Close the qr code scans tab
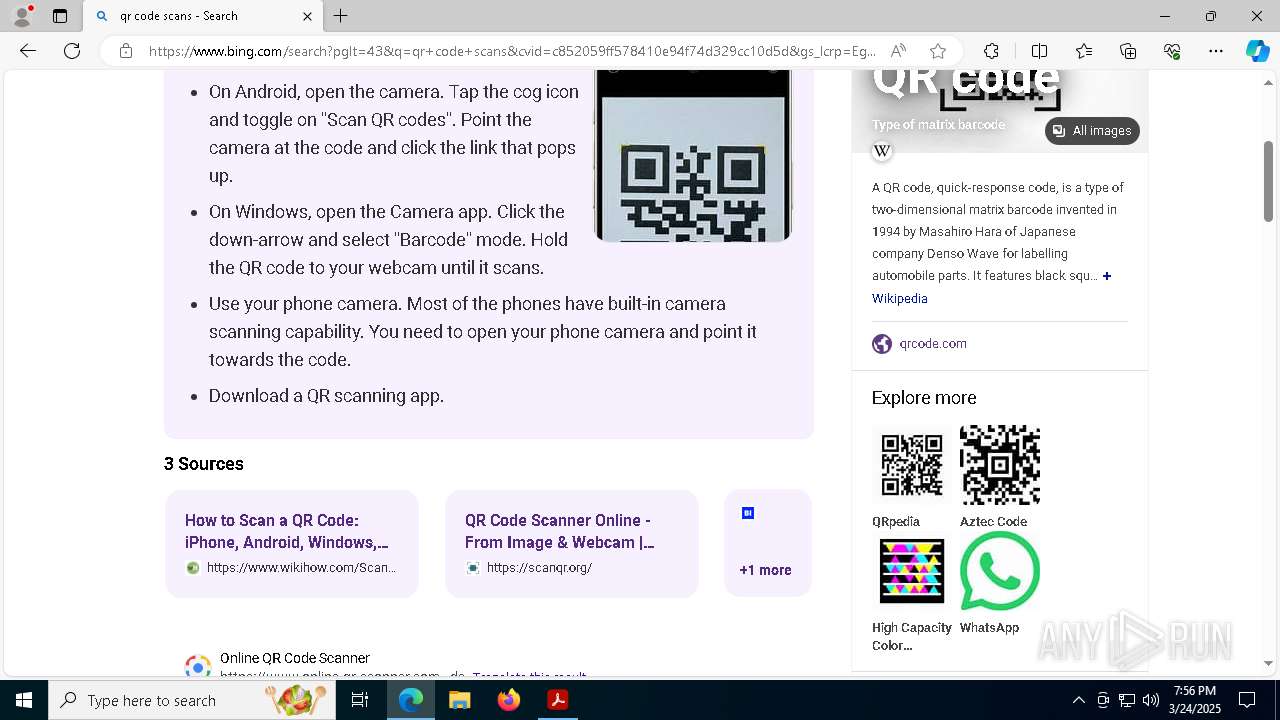Viewport: 1280px width, 720px height. click(x=307, y=16)
